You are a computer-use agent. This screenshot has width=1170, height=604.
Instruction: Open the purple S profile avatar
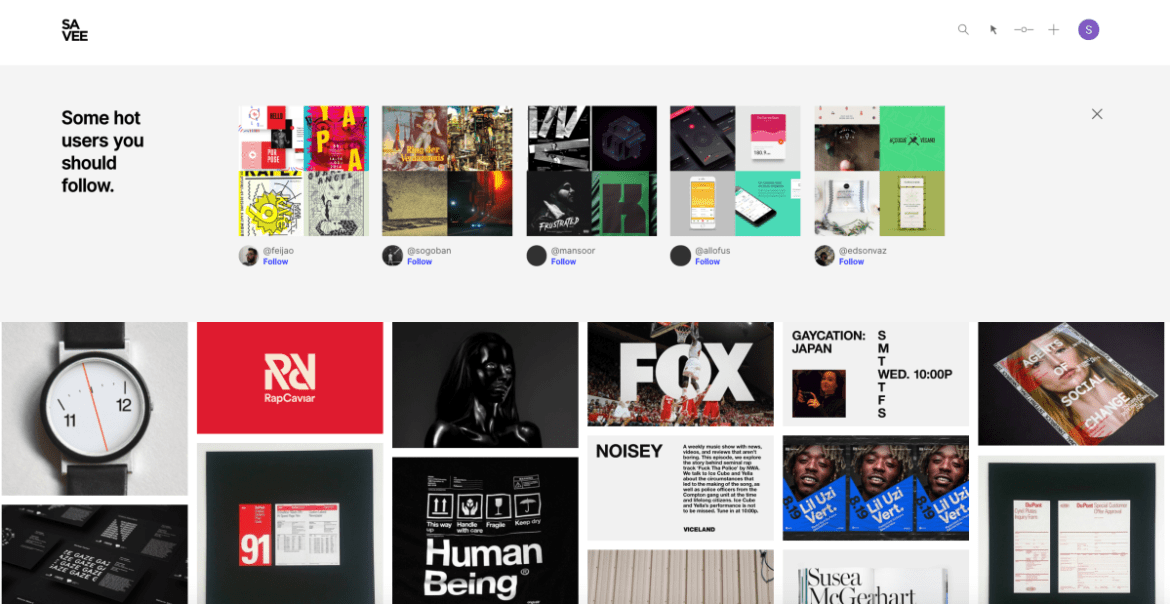pos(1089,30)
